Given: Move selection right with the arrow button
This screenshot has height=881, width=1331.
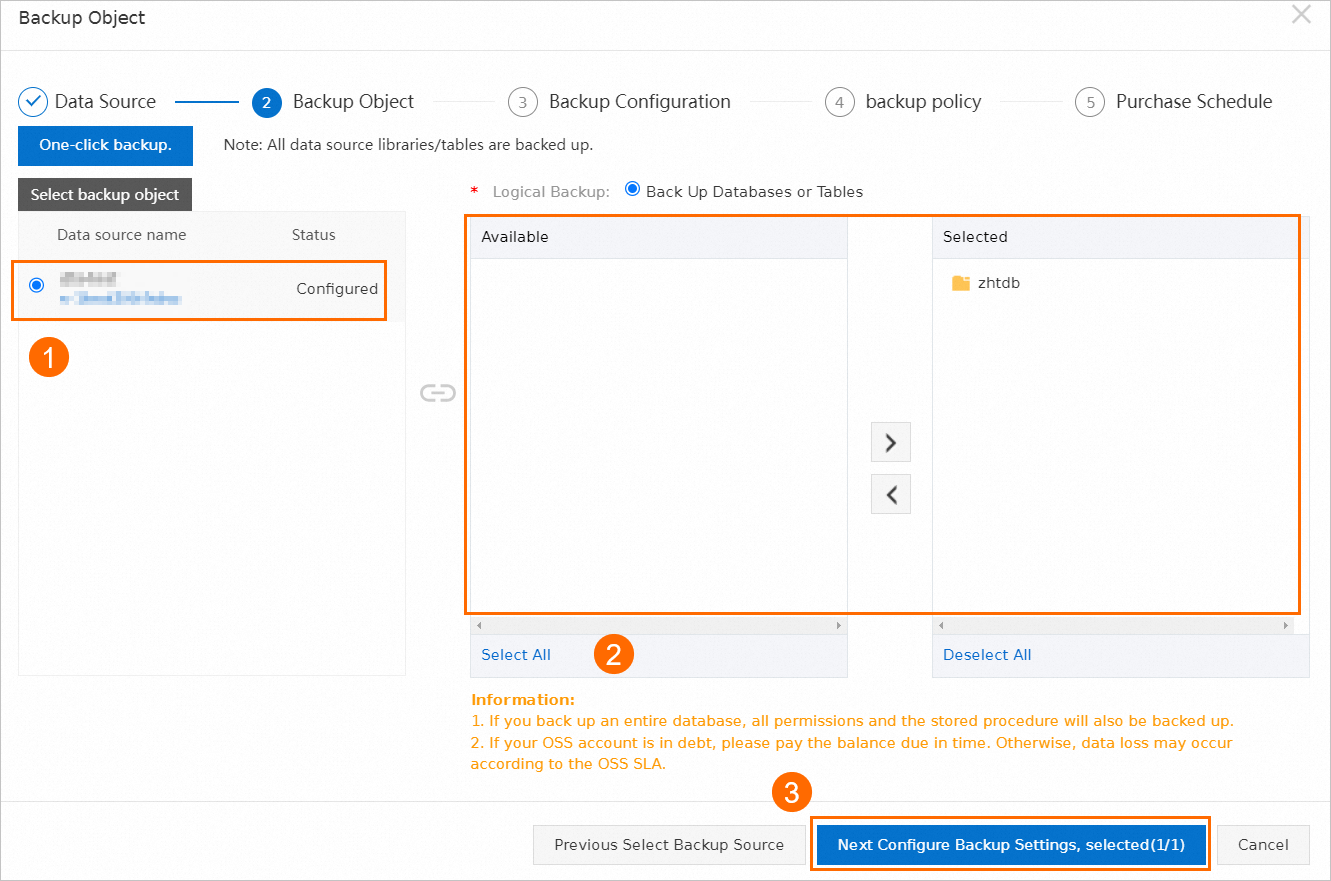Looking at the screenshot, I should tap(891, 442).
